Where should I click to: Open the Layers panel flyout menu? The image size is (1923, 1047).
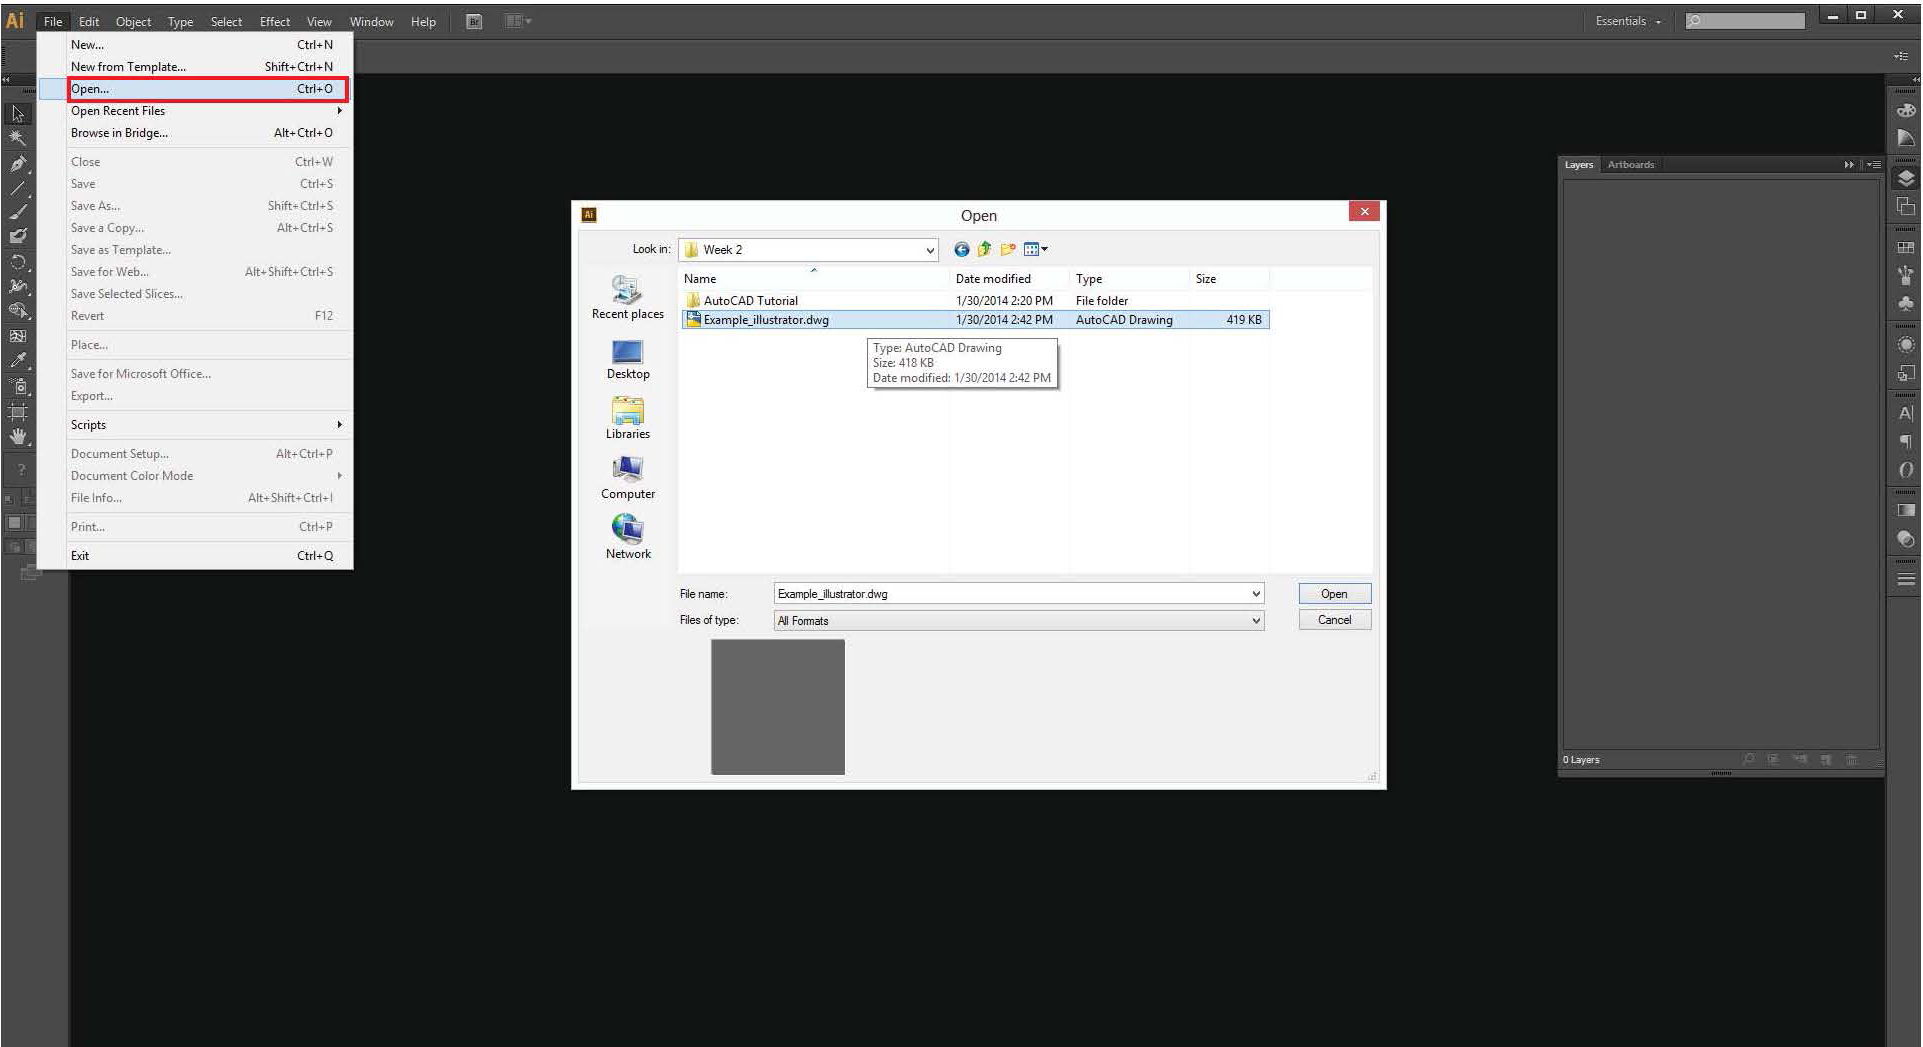pos(1873,165)
